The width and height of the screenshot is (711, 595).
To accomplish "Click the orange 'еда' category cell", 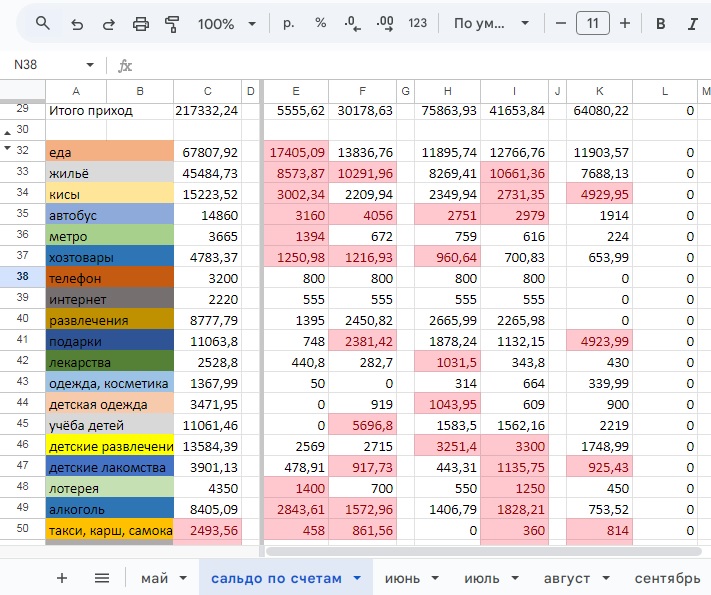I will tap(109, 151).
